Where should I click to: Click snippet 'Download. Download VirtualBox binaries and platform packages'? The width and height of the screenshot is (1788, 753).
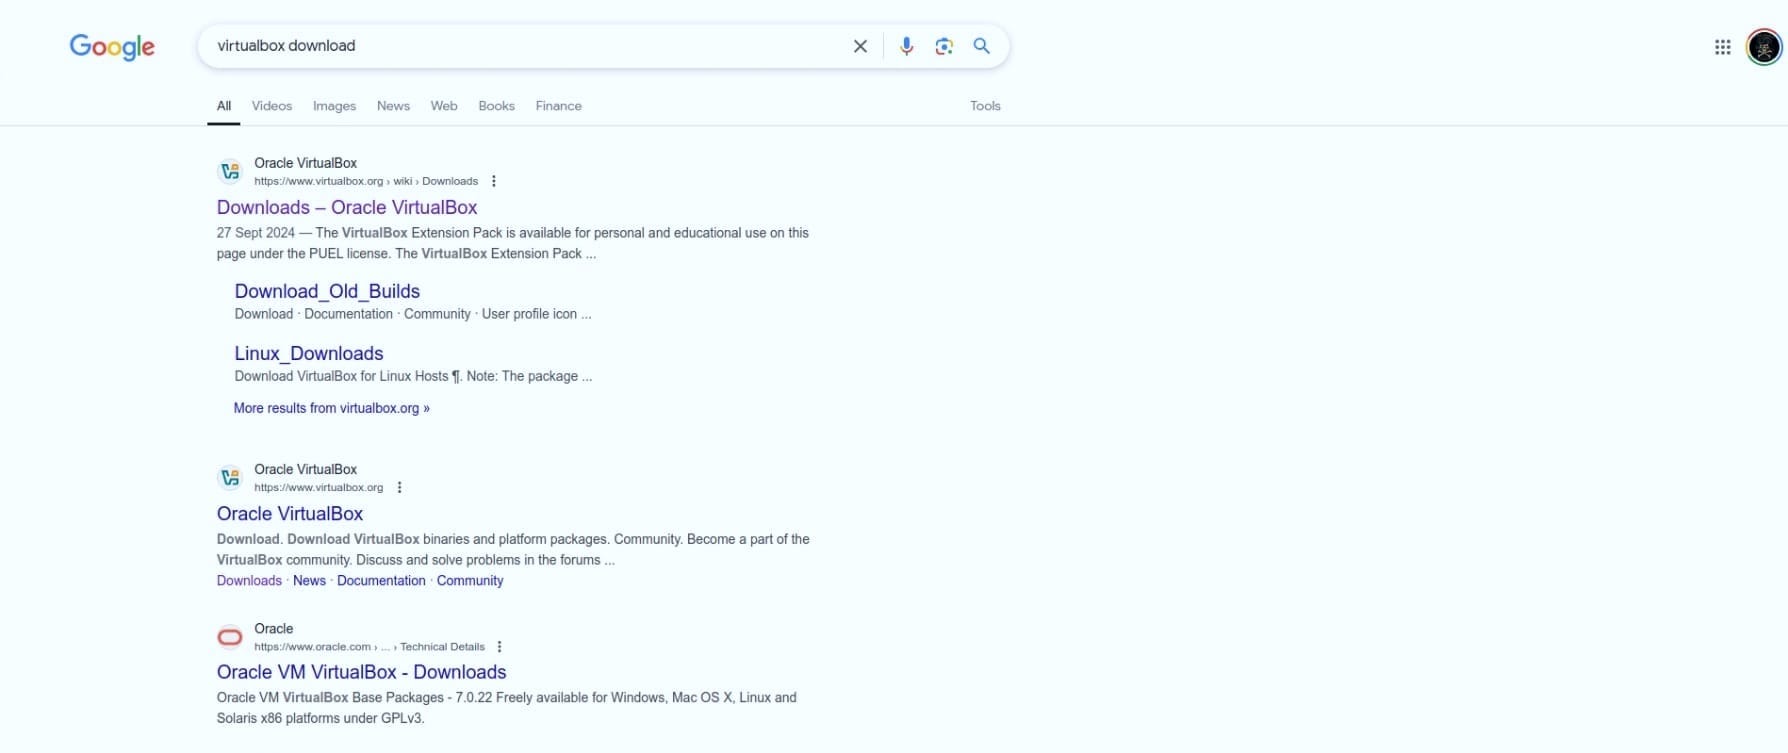(513, 549)
